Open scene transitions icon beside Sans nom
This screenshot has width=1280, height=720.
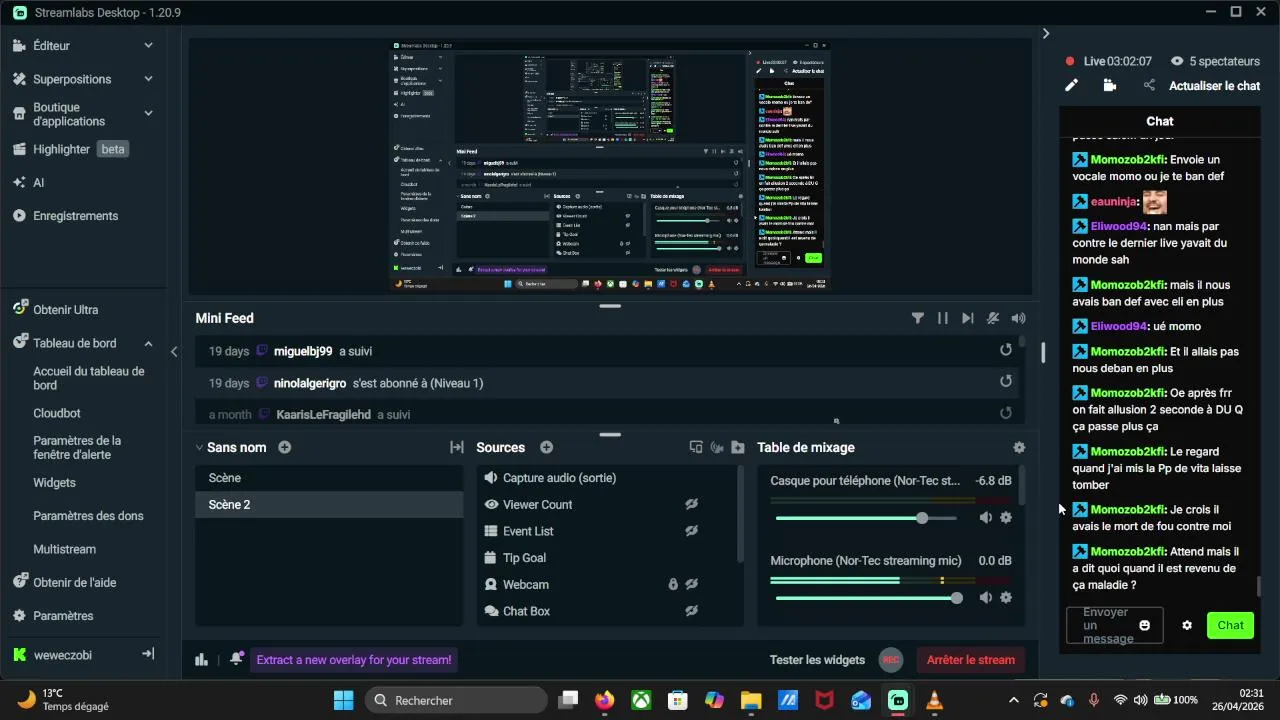click(457, 447)
